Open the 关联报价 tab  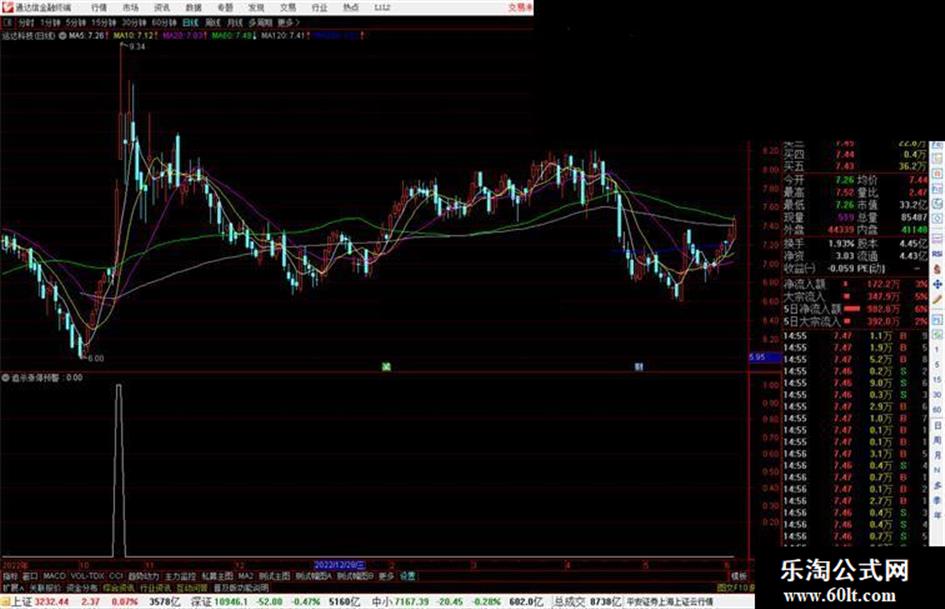(x=45, y=587)
